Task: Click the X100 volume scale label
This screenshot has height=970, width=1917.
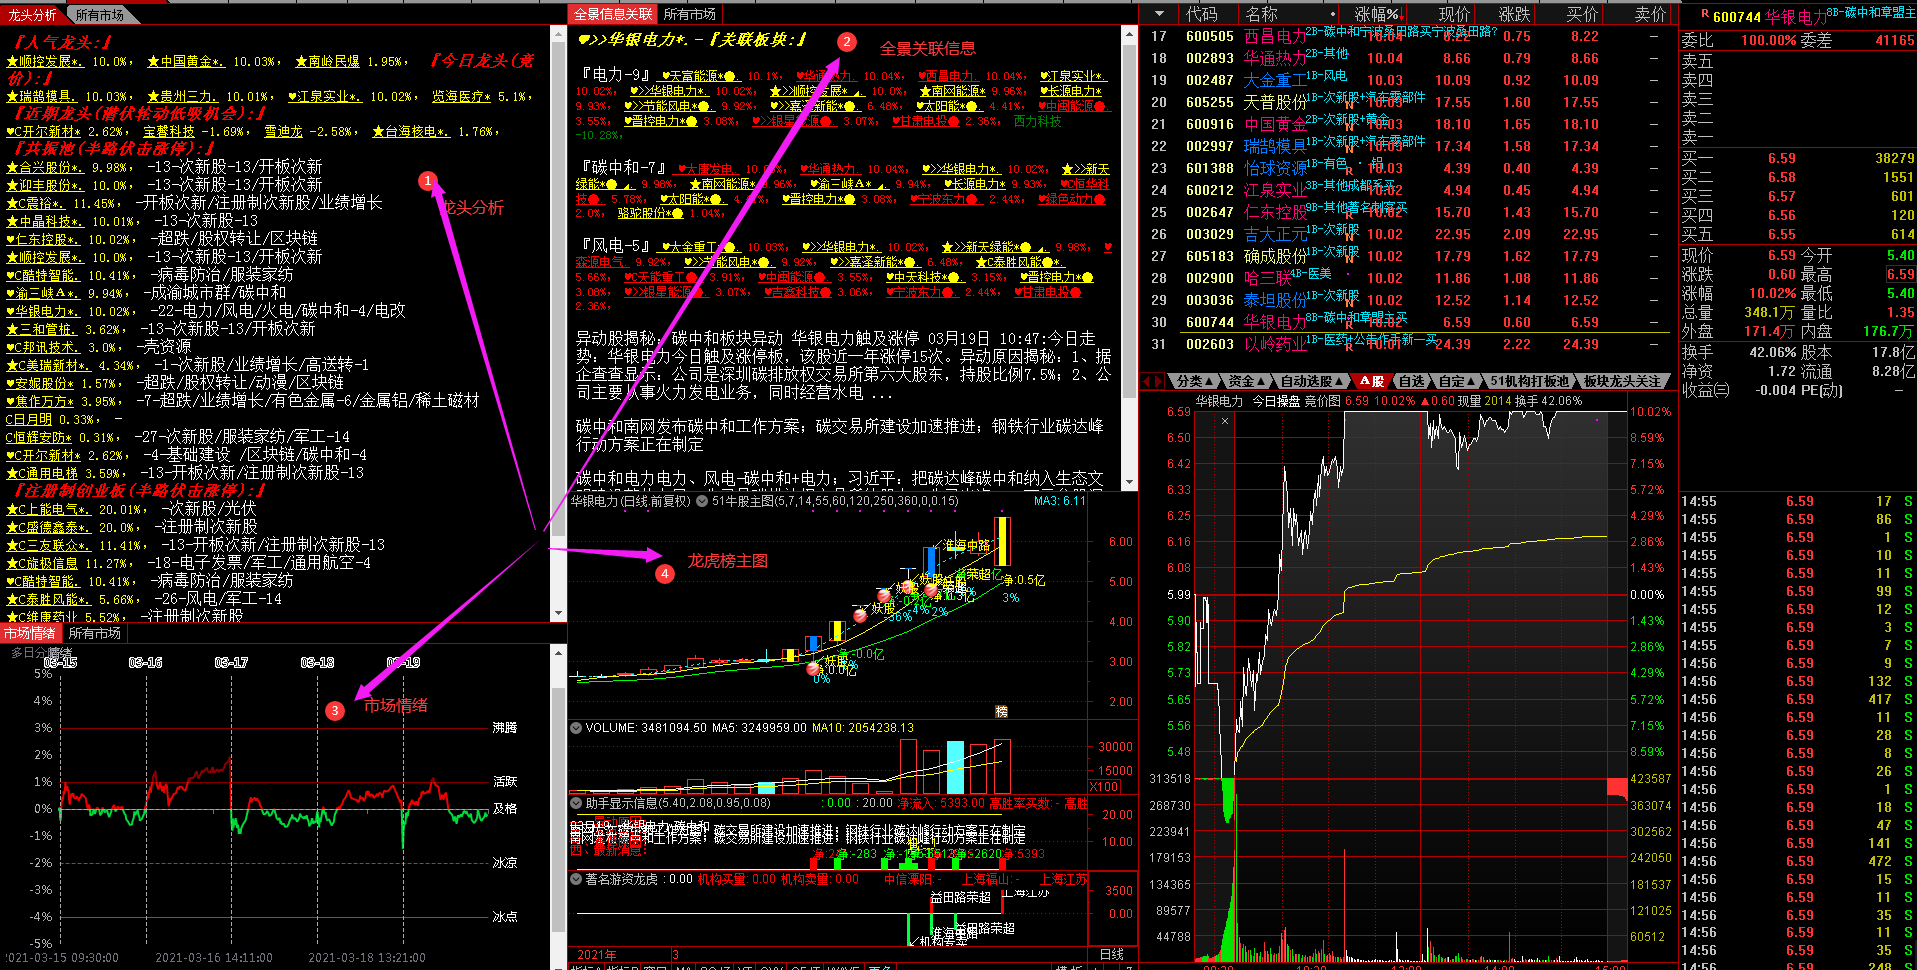Action: pyautogui.click(x=1104, y=787)
